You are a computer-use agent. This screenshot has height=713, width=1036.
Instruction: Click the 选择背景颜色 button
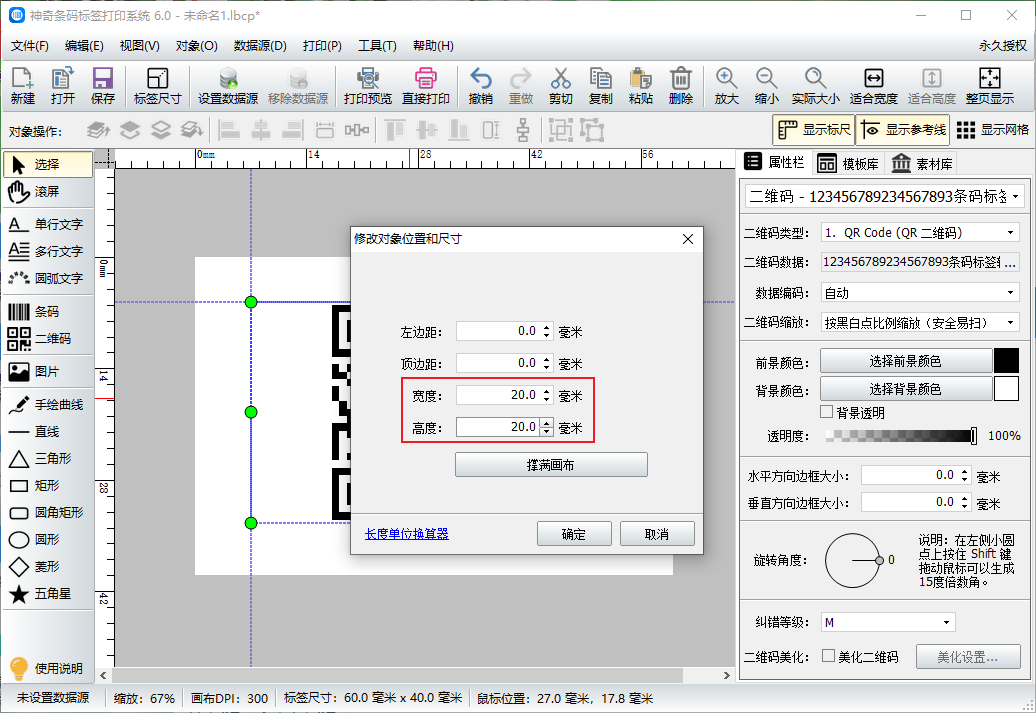pos(906,389)
